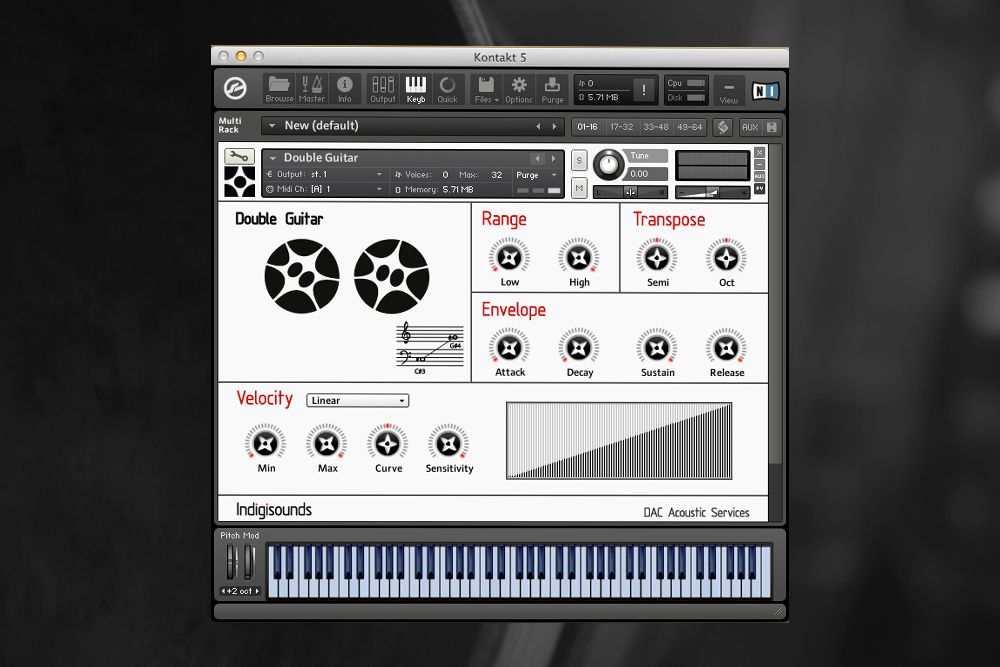Click the Tune knob
The image size is (1000, 667).
(x=609, y=165)
